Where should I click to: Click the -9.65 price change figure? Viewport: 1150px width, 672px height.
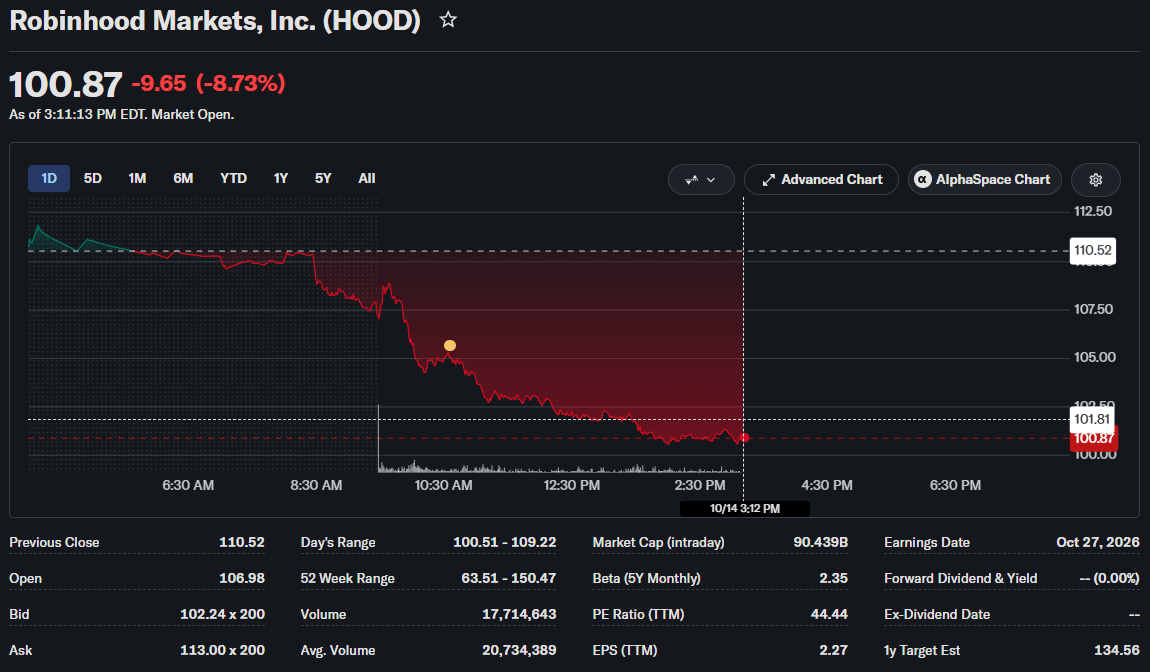(159, 84)
